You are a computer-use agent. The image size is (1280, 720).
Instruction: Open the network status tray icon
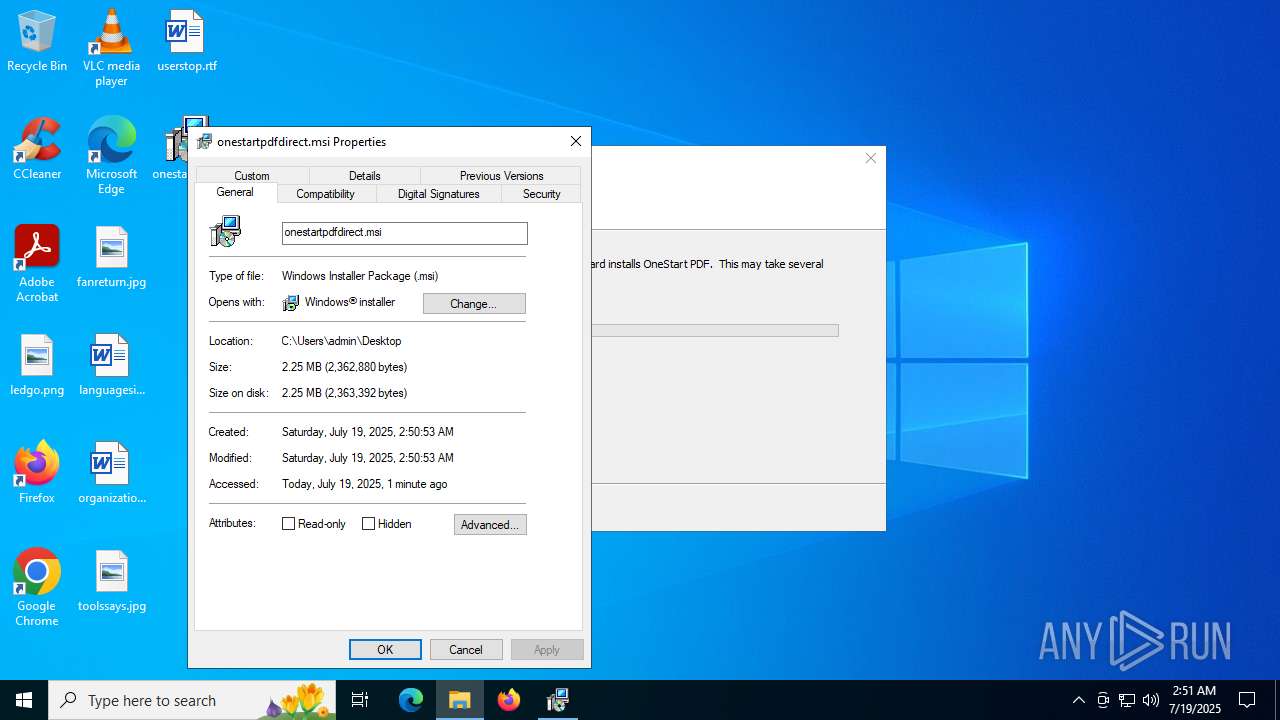coord(1127,700)
